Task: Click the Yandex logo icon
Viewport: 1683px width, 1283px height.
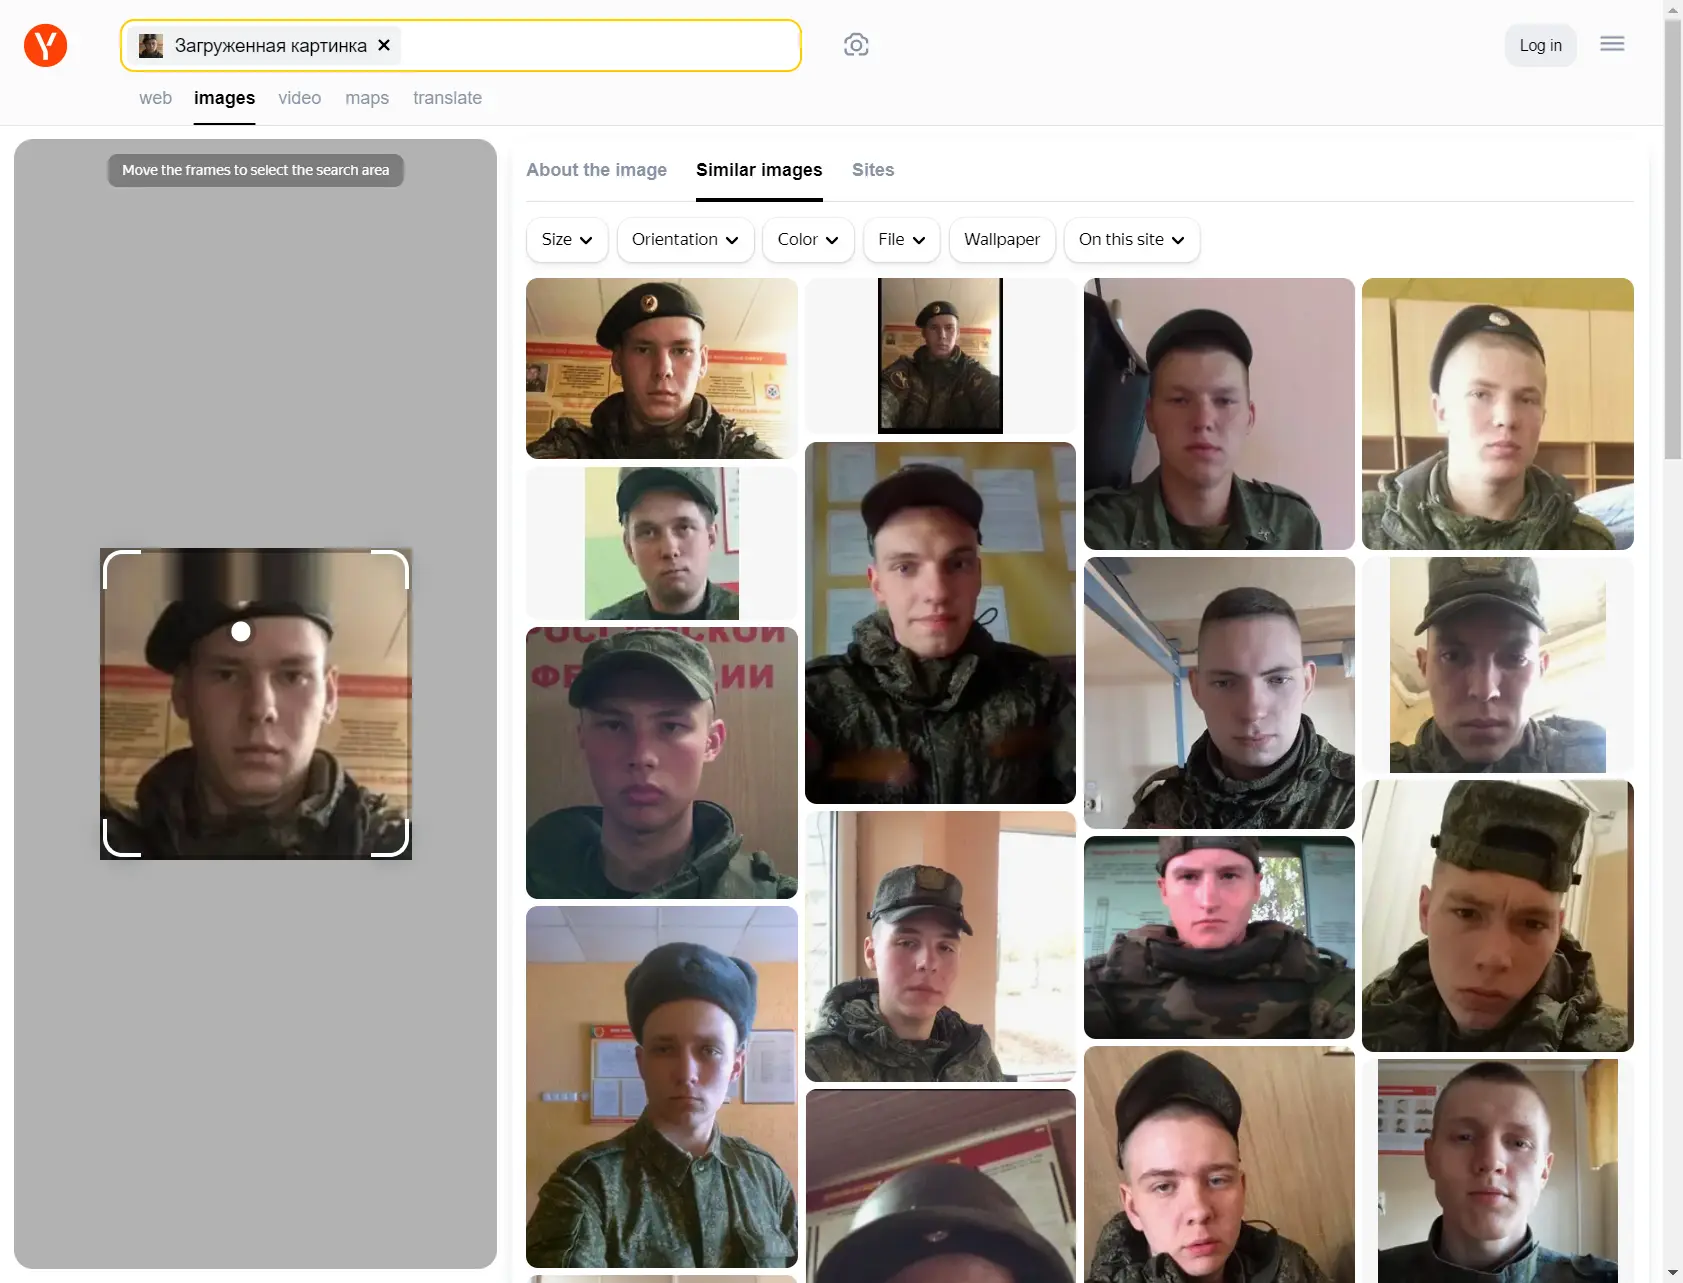Action: pyautogui.click(x=45, y=45)
